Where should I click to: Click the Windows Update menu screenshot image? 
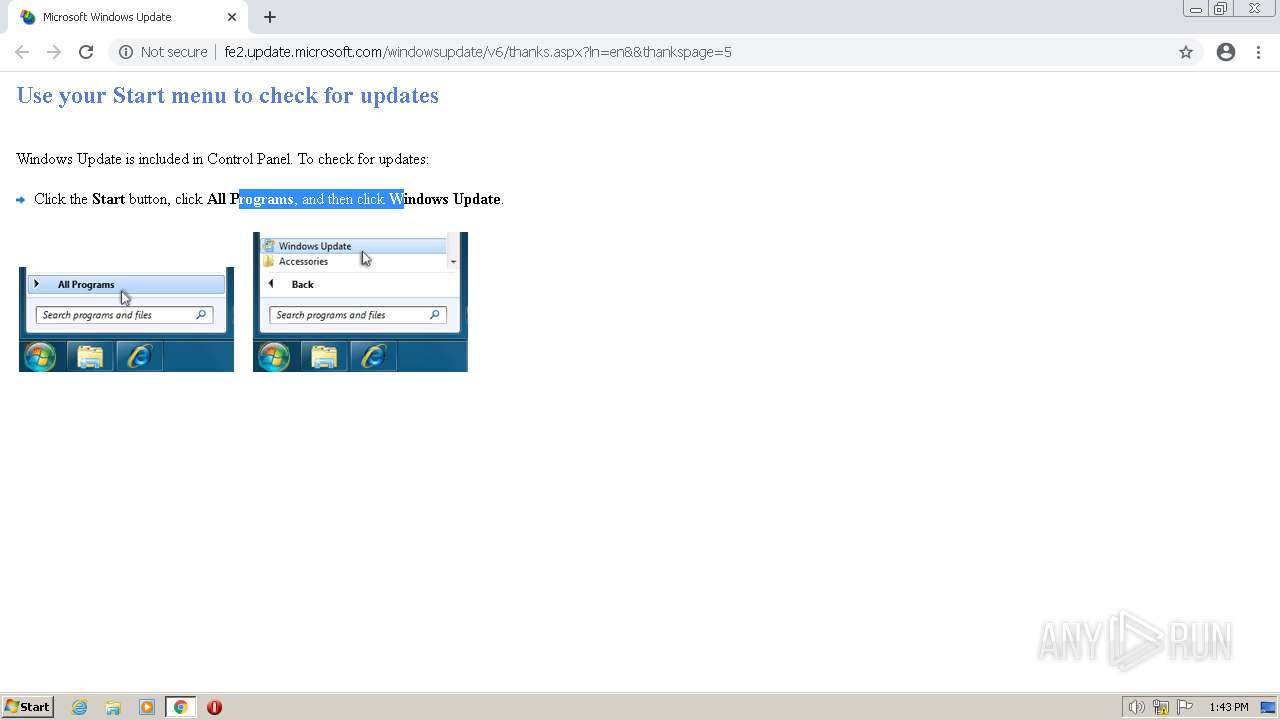coord(360,302)
